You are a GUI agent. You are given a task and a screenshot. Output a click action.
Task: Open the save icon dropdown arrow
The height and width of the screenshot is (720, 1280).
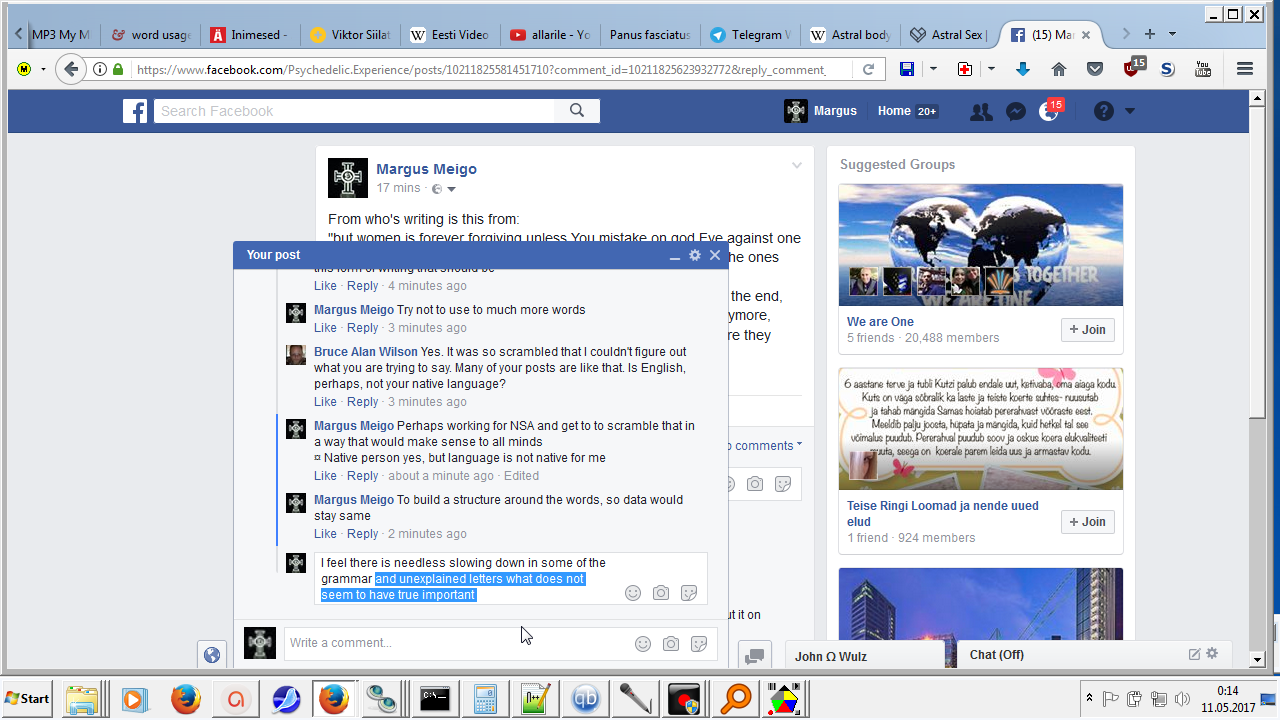click(x=934, y=69)
